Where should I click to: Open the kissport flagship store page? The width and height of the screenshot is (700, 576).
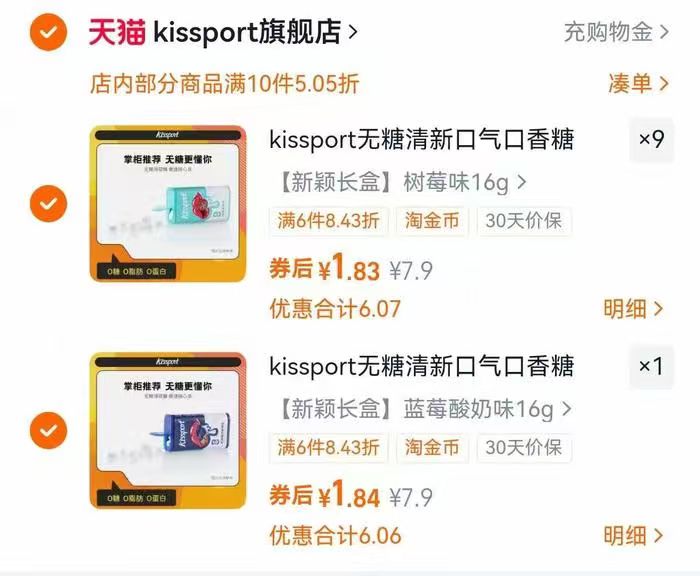tap(247, 32)
